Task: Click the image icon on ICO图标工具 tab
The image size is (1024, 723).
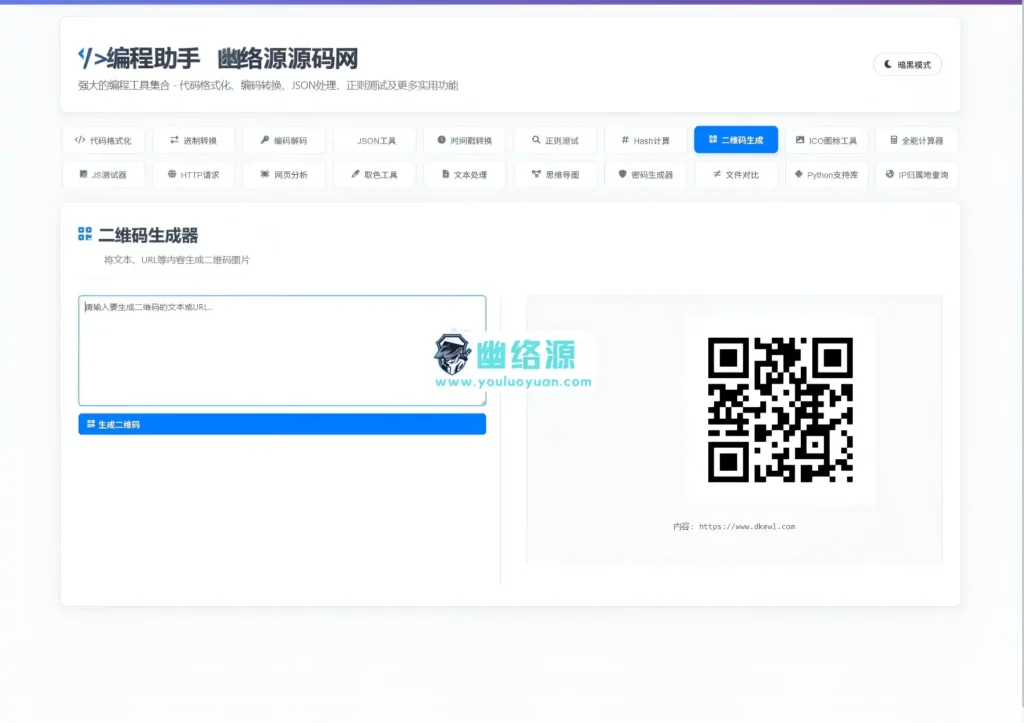Action: [800, 140]
